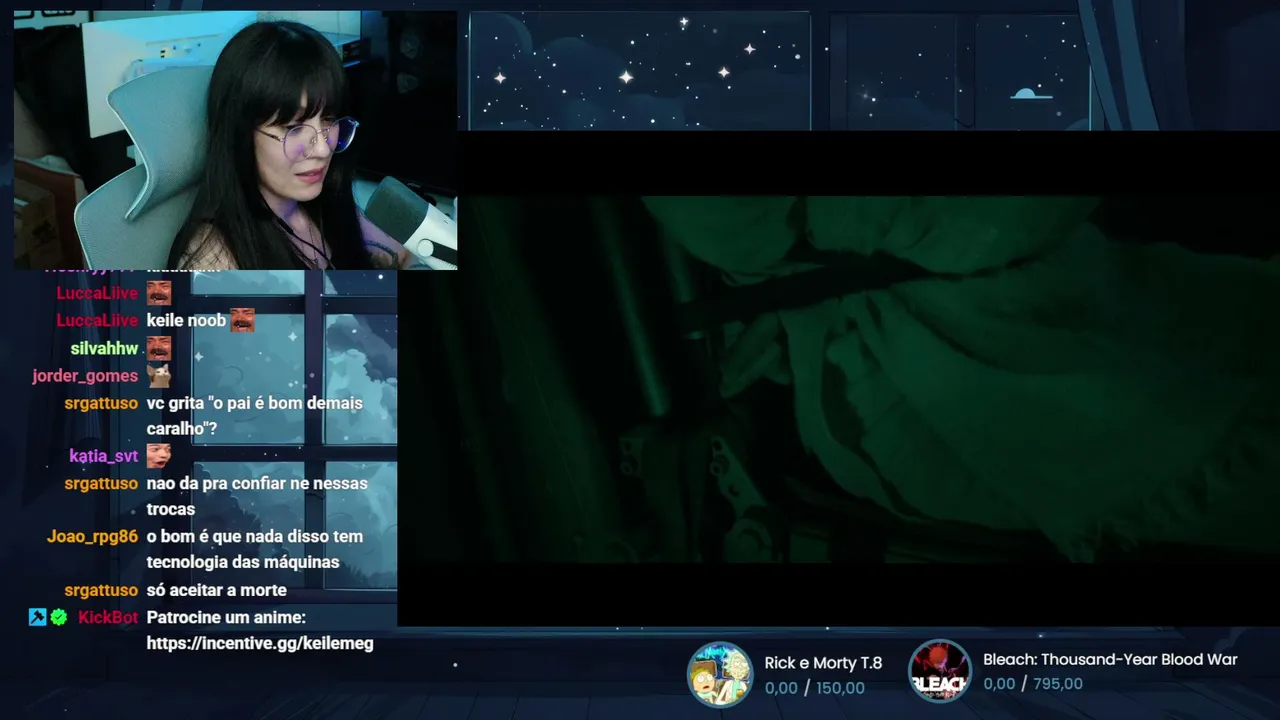Open the KickBot username in chat
The width and height of the screenshot is (1280, 720).
pos(108,617)
